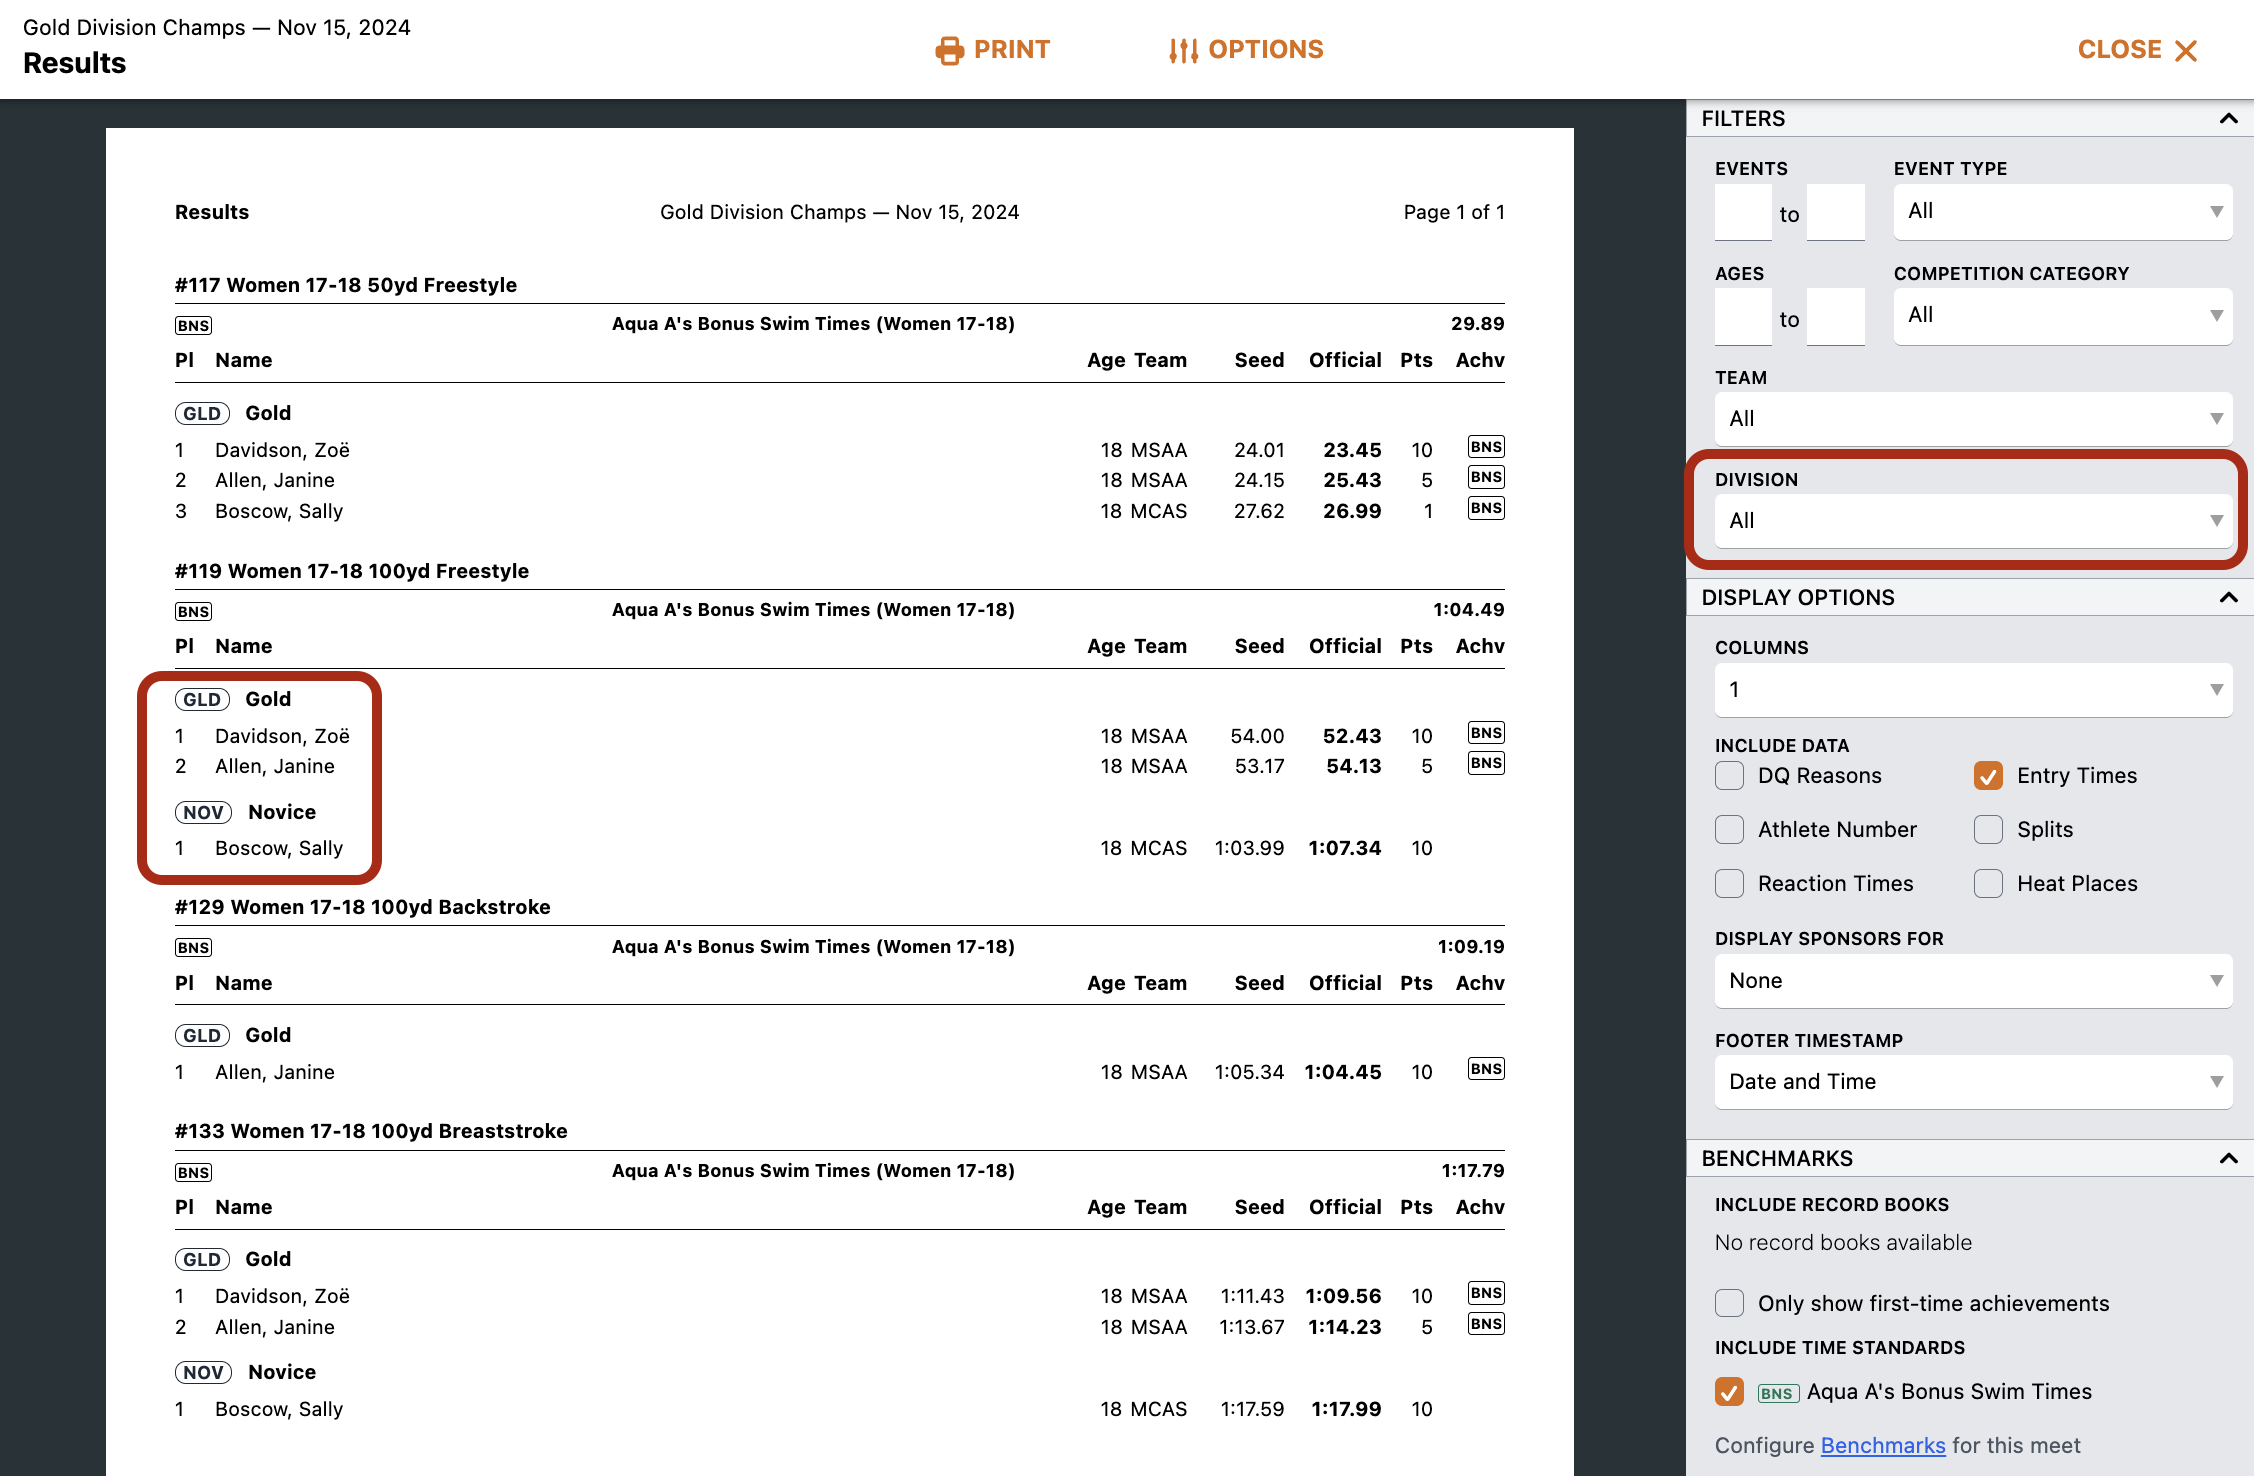Click BNS badge in event #133 header
This screenshot has height=1476, width=2254.
193,1172
